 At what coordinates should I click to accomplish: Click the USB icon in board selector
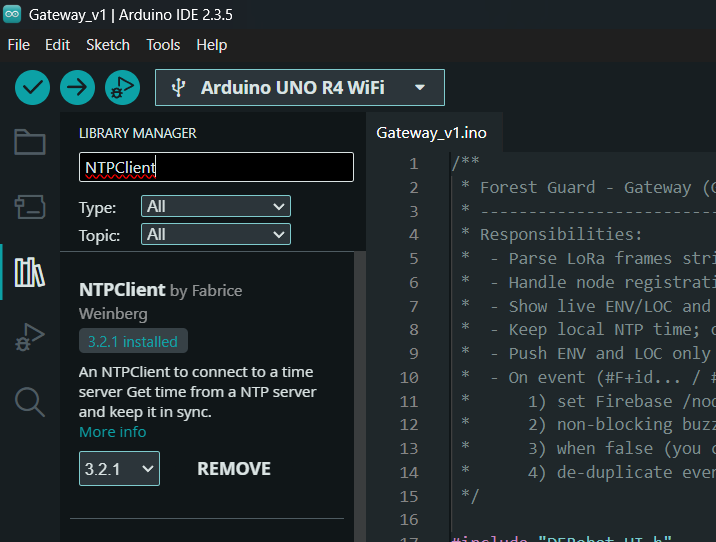point(178,87)
